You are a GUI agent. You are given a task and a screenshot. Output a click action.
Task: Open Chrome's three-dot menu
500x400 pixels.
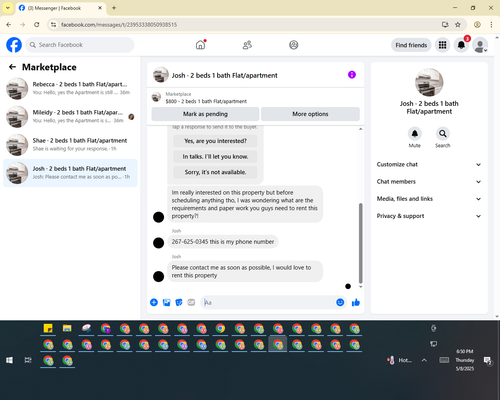pyautogui.click(x=491, y=24)
